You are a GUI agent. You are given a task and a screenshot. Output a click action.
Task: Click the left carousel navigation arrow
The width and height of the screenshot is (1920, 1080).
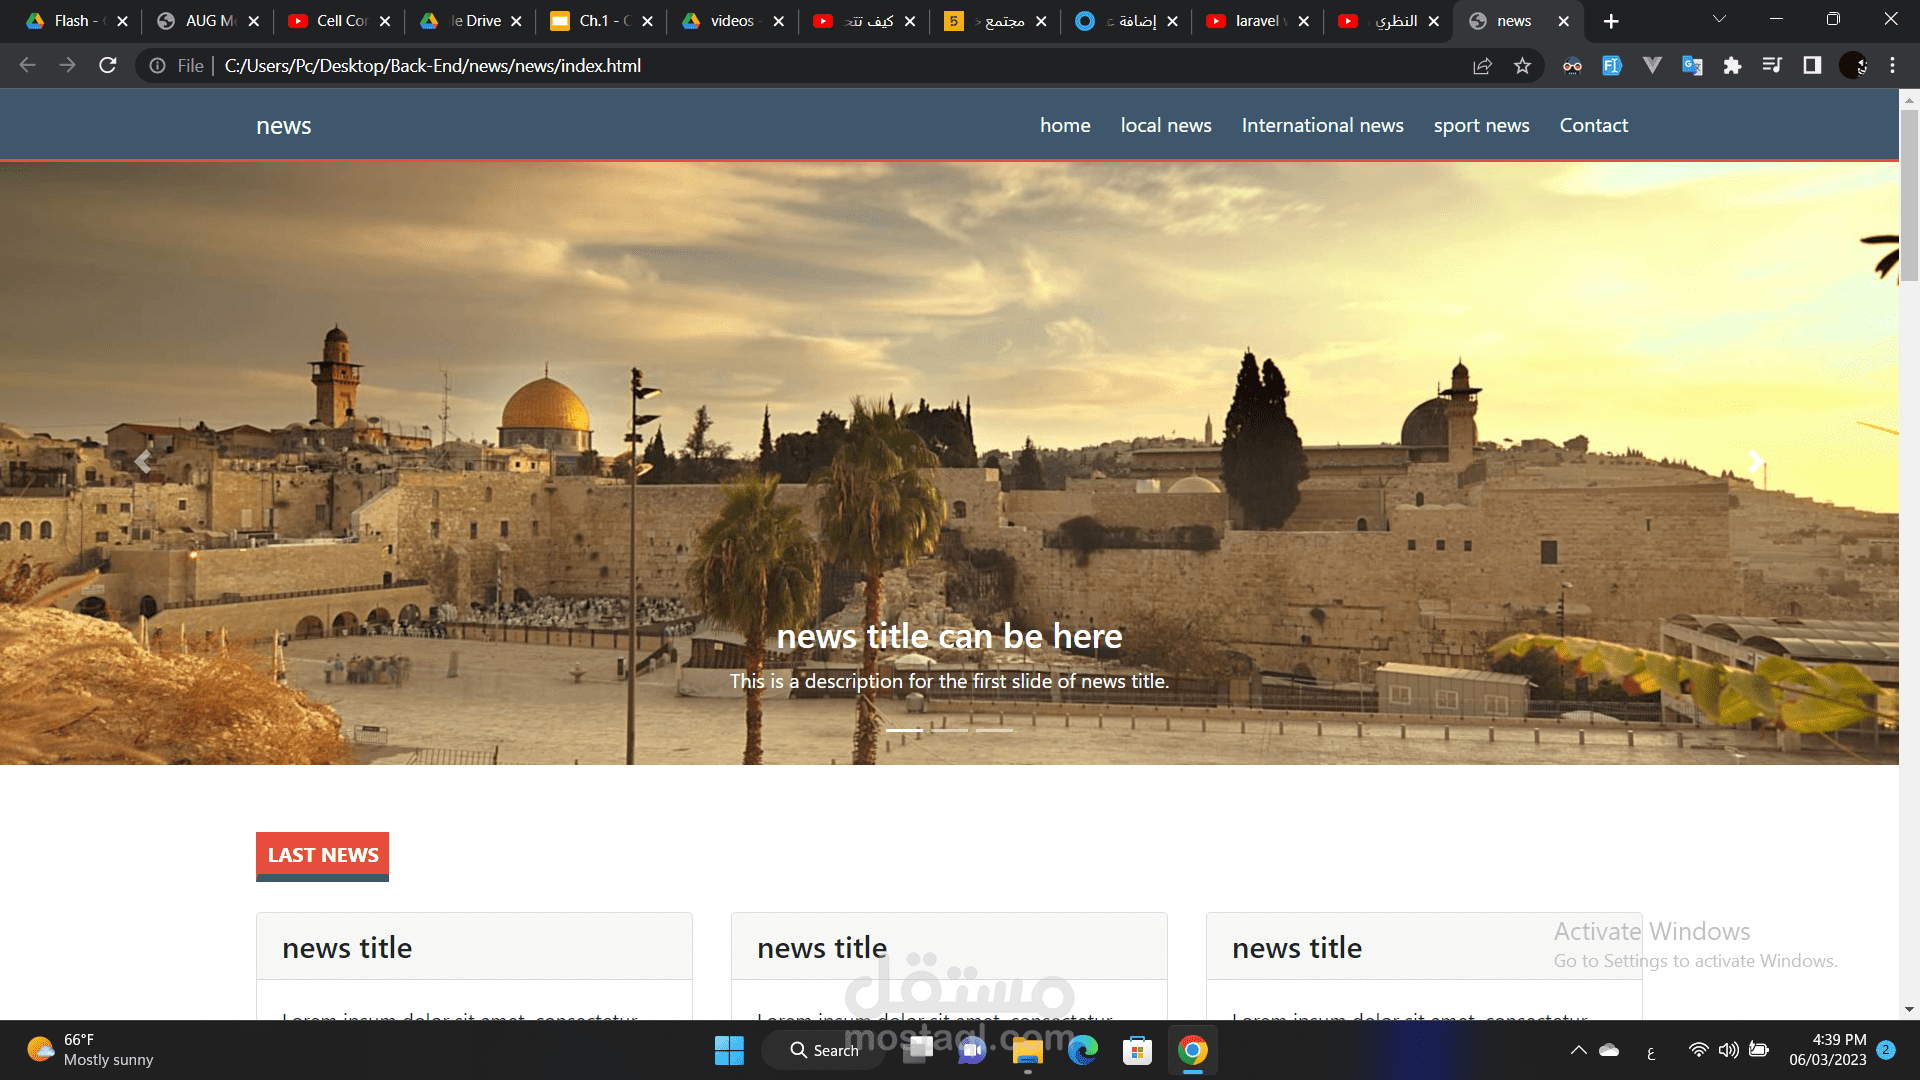144,463
